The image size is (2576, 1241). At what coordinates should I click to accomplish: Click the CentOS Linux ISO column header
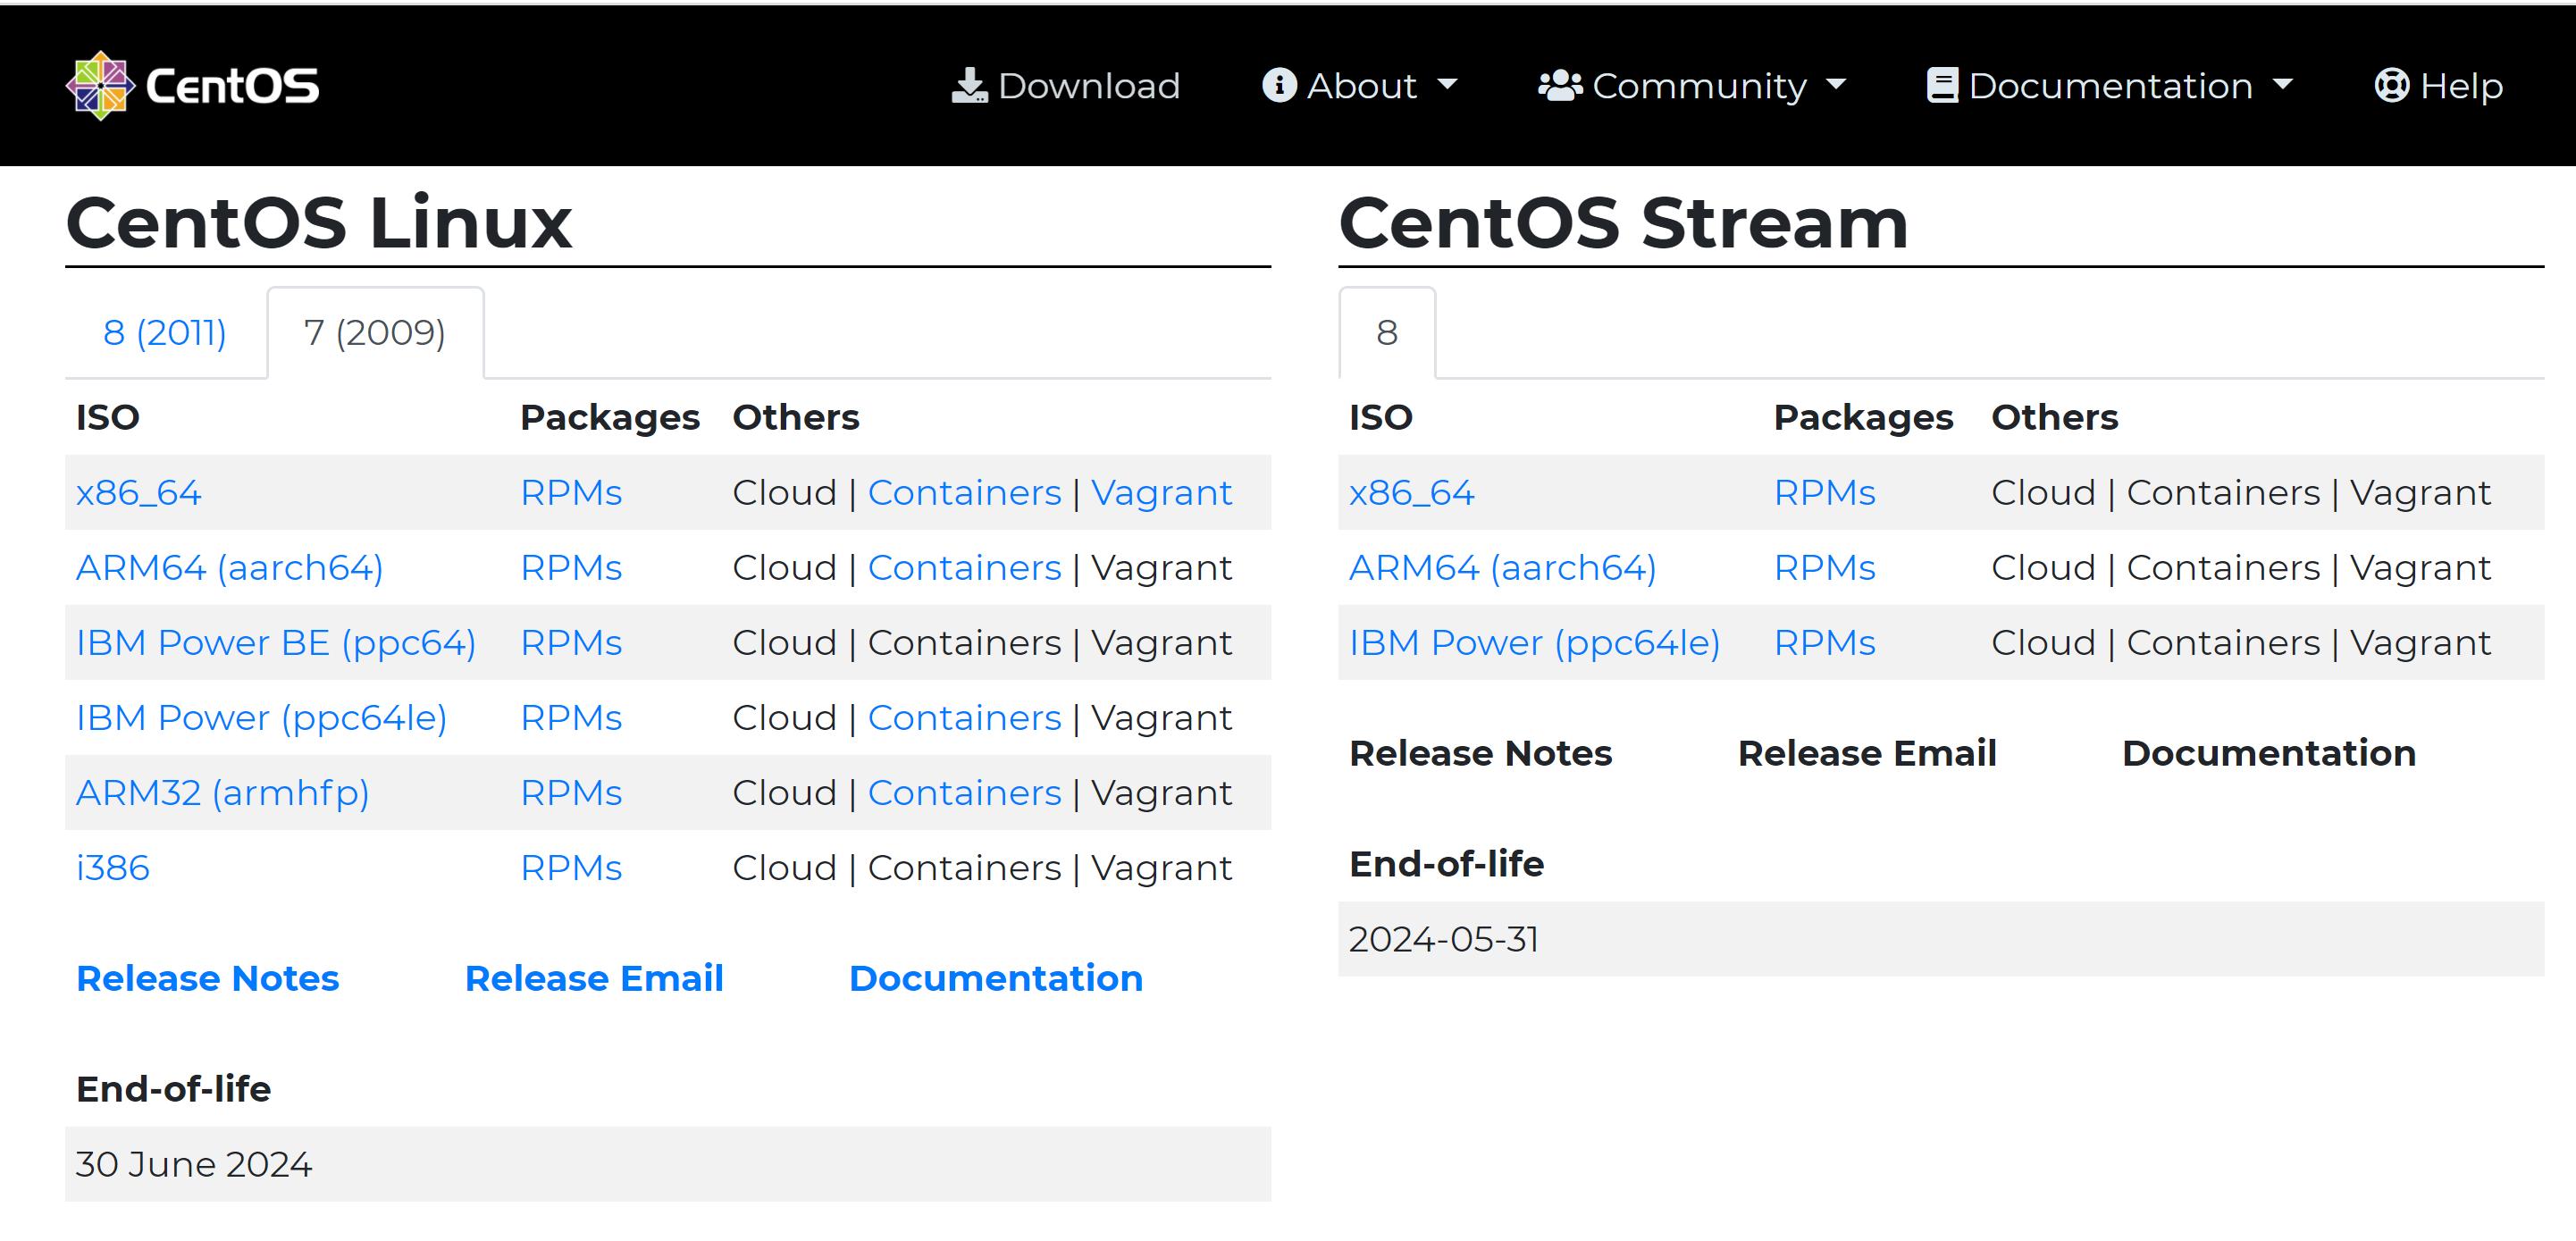[x=108, y=417]
